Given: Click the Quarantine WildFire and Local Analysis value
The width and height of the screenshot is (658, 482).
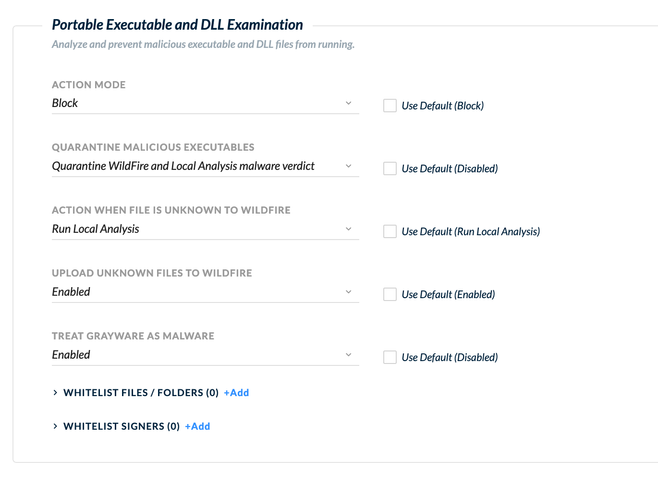Looking at the screenshot, I should click(183, 166).
